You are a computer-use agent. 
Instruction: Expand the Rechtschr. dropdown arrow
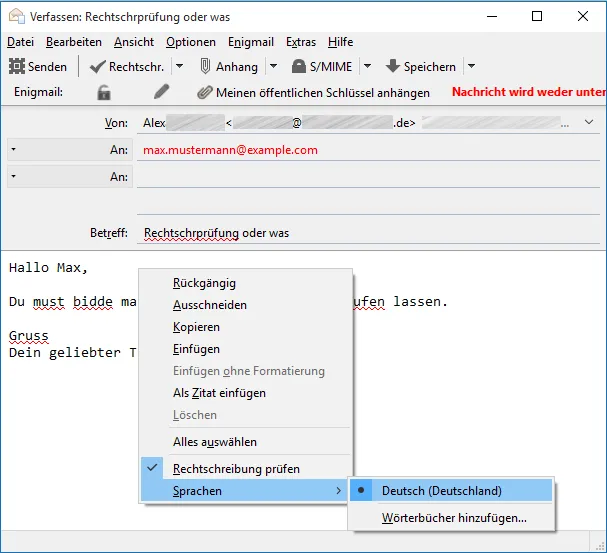179,66
